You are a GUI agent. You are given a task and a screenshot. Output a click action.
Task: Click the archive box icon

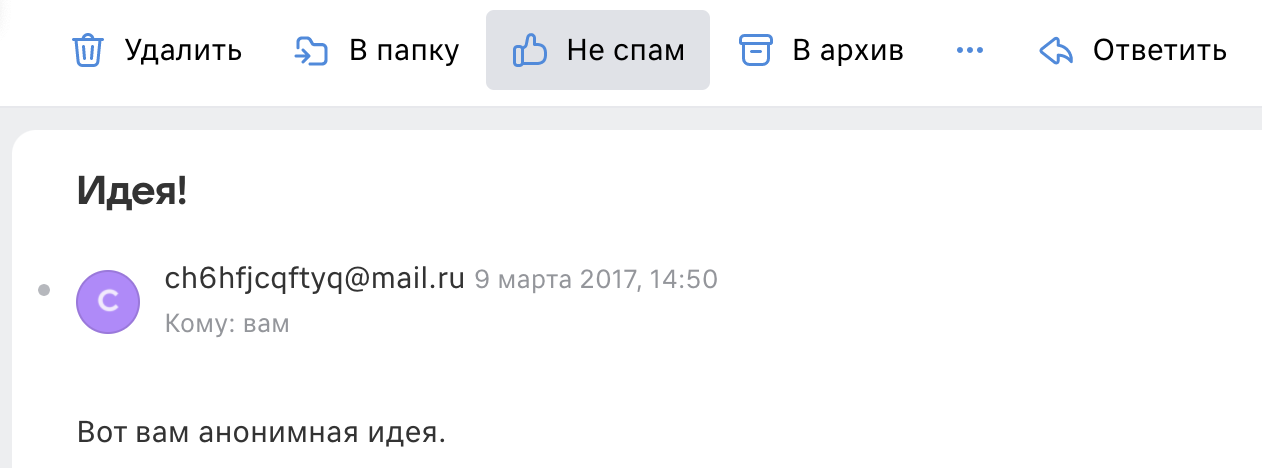(x=756, y=50)
